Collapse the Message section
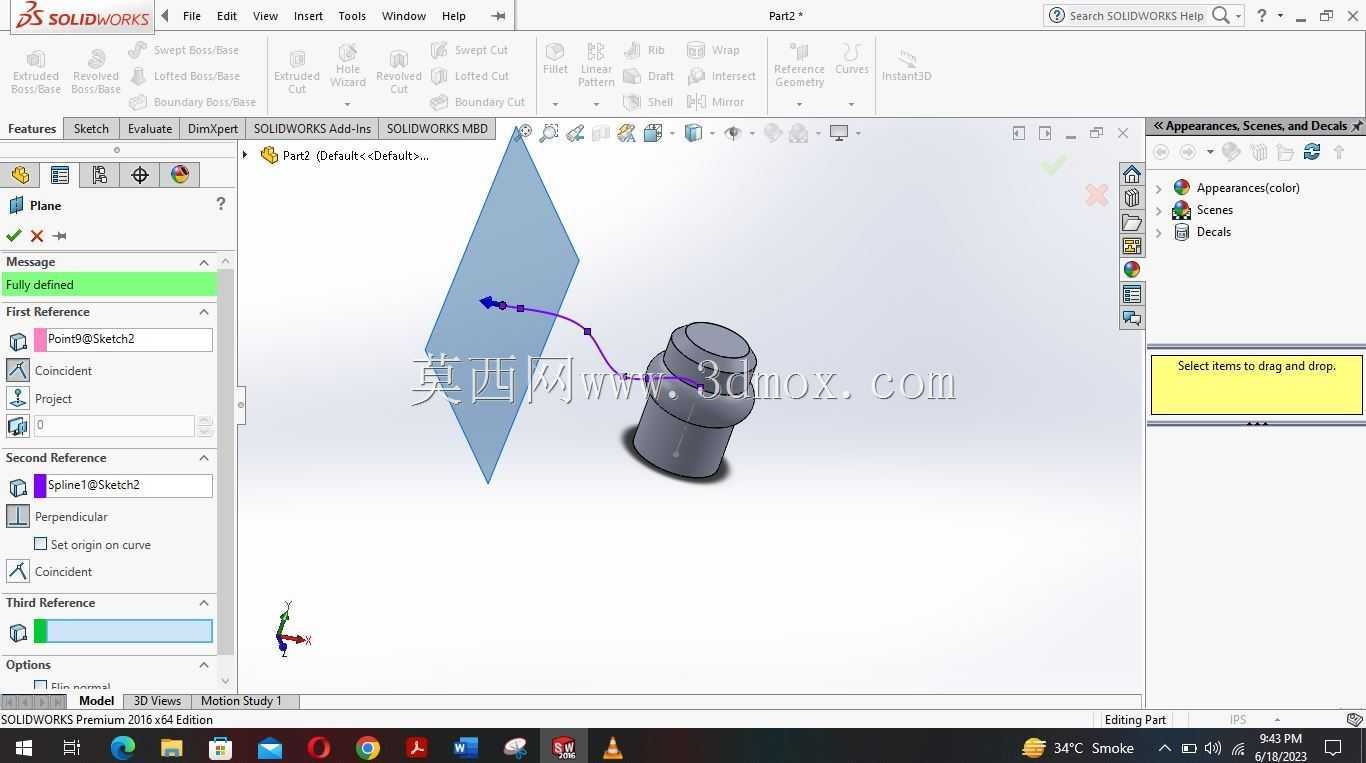1366x763 pixels. coord(204,262)
